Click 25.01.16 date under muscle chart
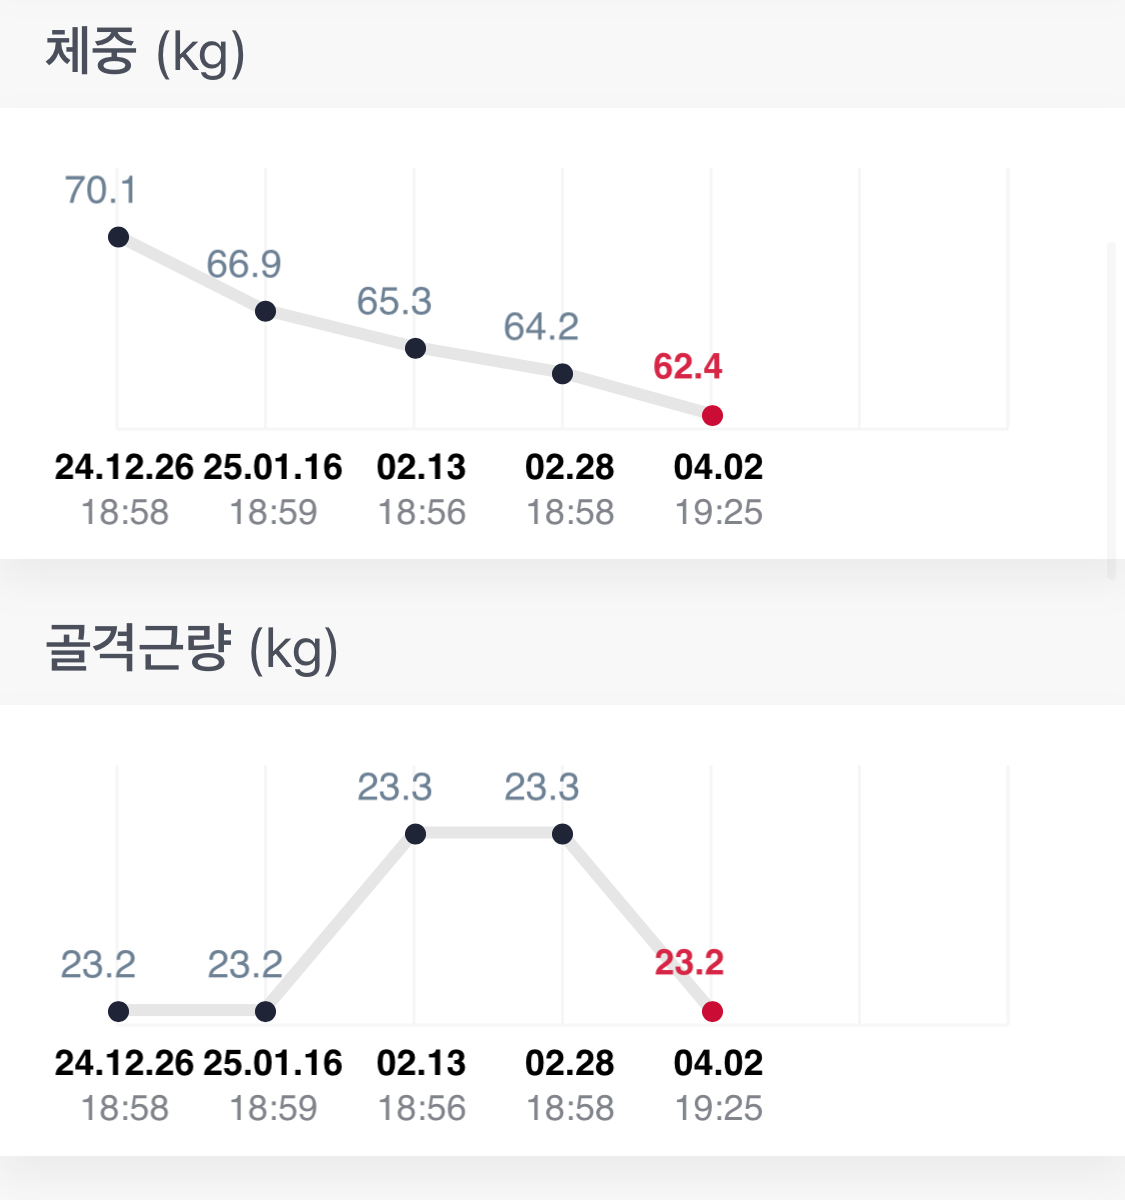Screen dimensions: 1125x1200 [273, 1063]
